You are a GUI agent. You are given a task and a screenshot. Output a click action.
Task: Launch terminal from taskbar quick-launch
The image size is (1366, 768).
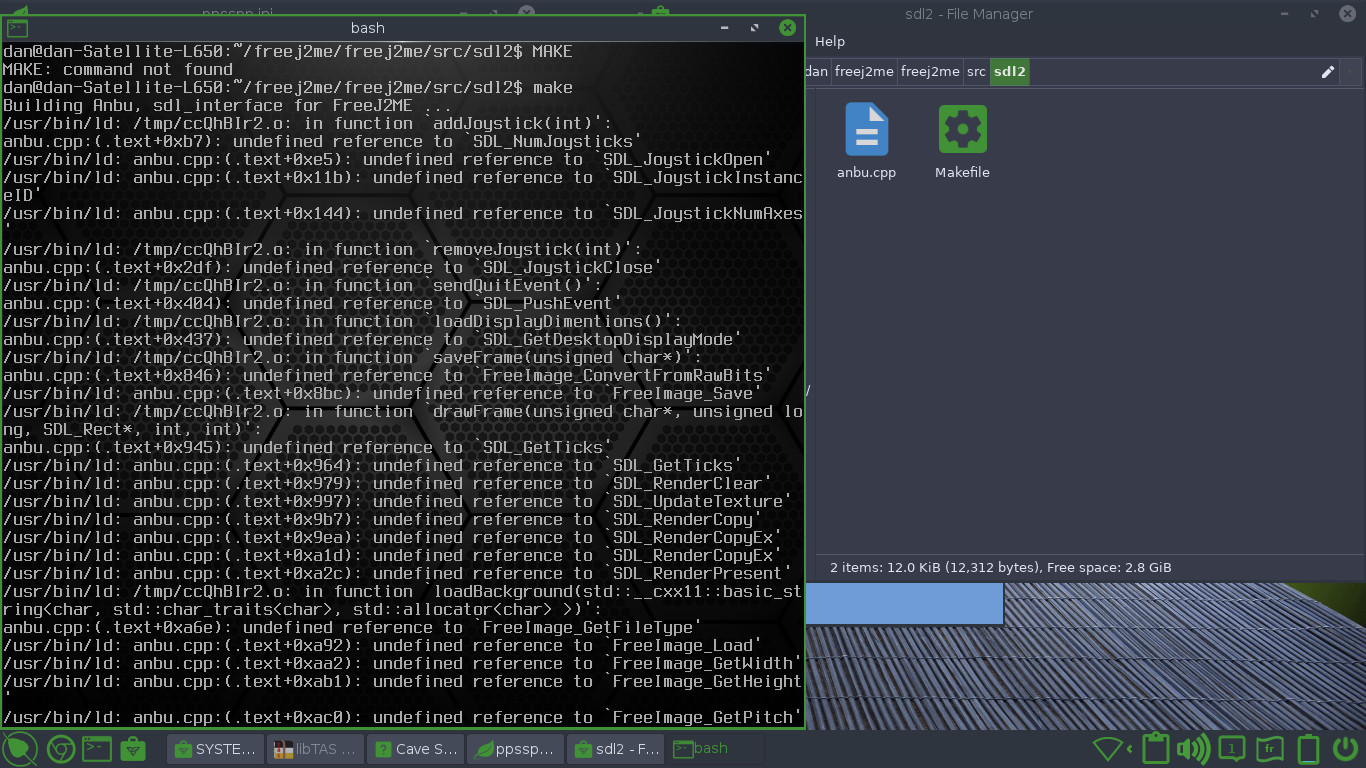[97, 748]
